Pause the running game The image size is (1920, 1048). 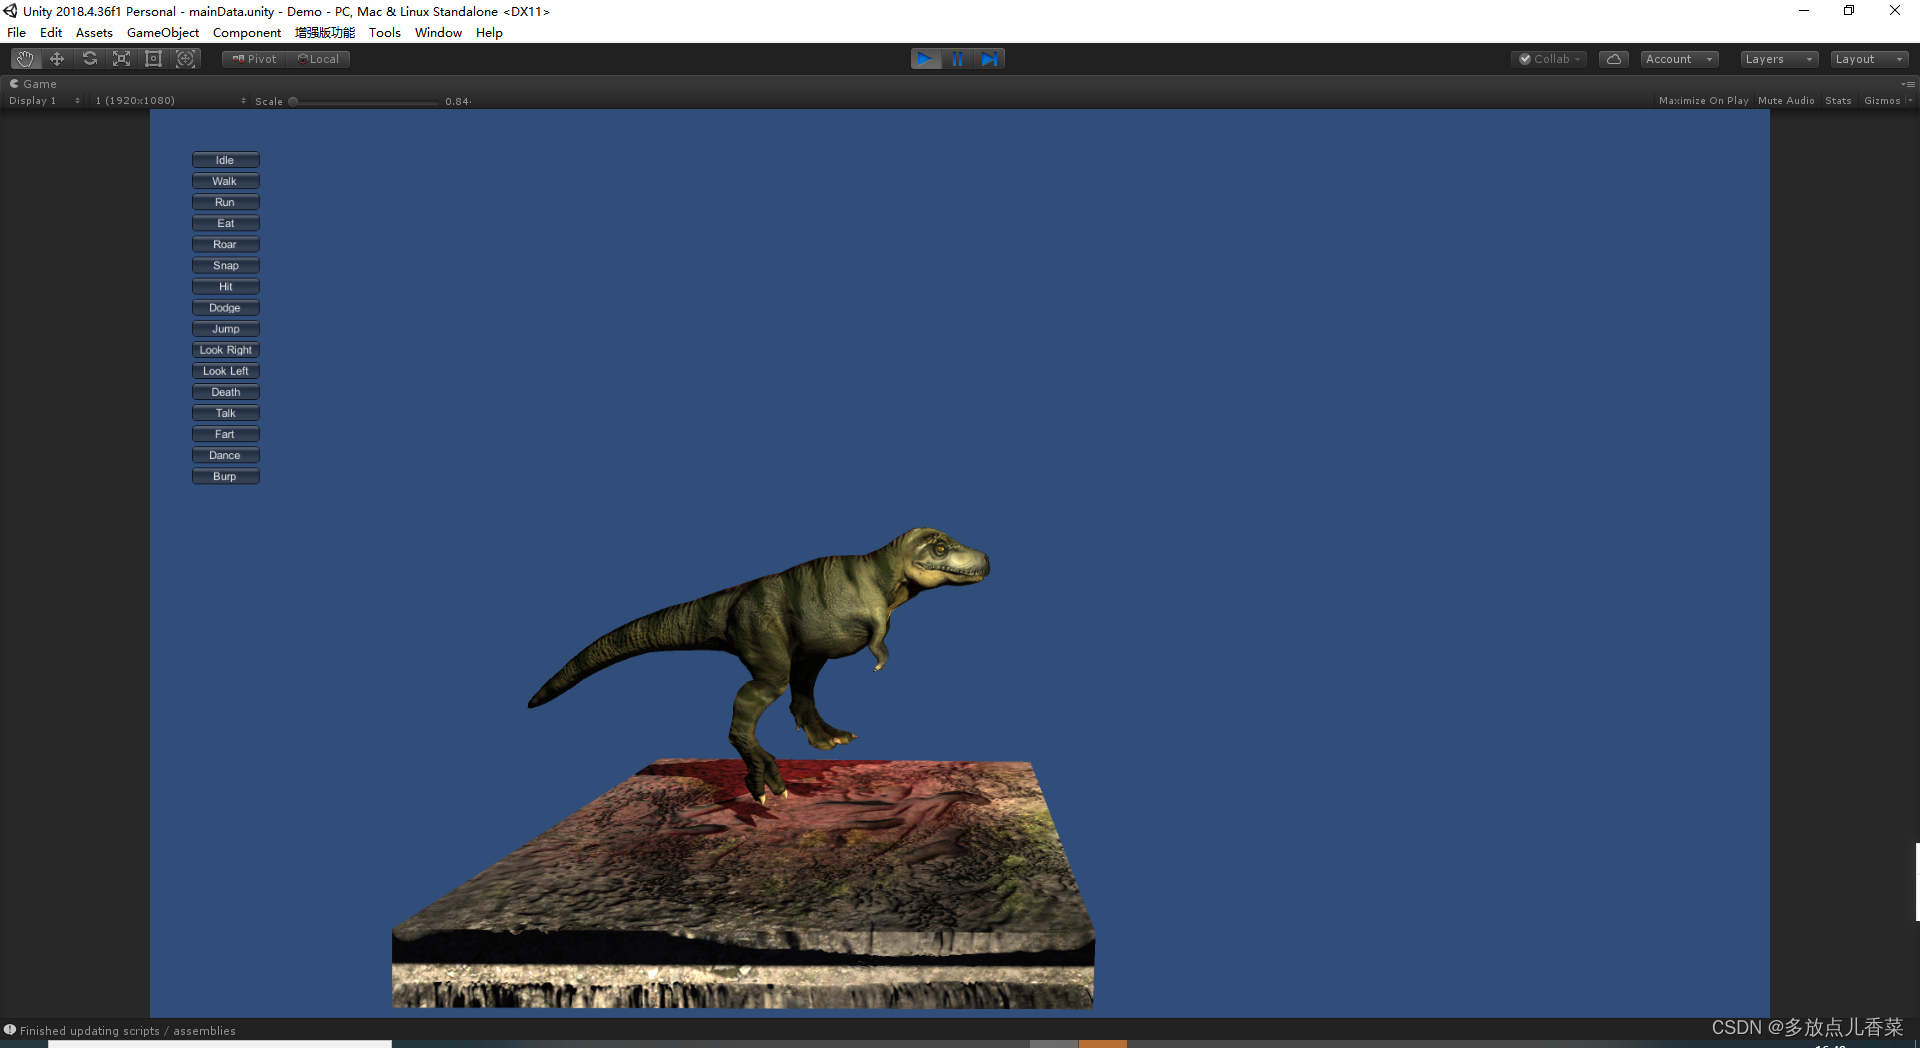click(x=958, y=59)
